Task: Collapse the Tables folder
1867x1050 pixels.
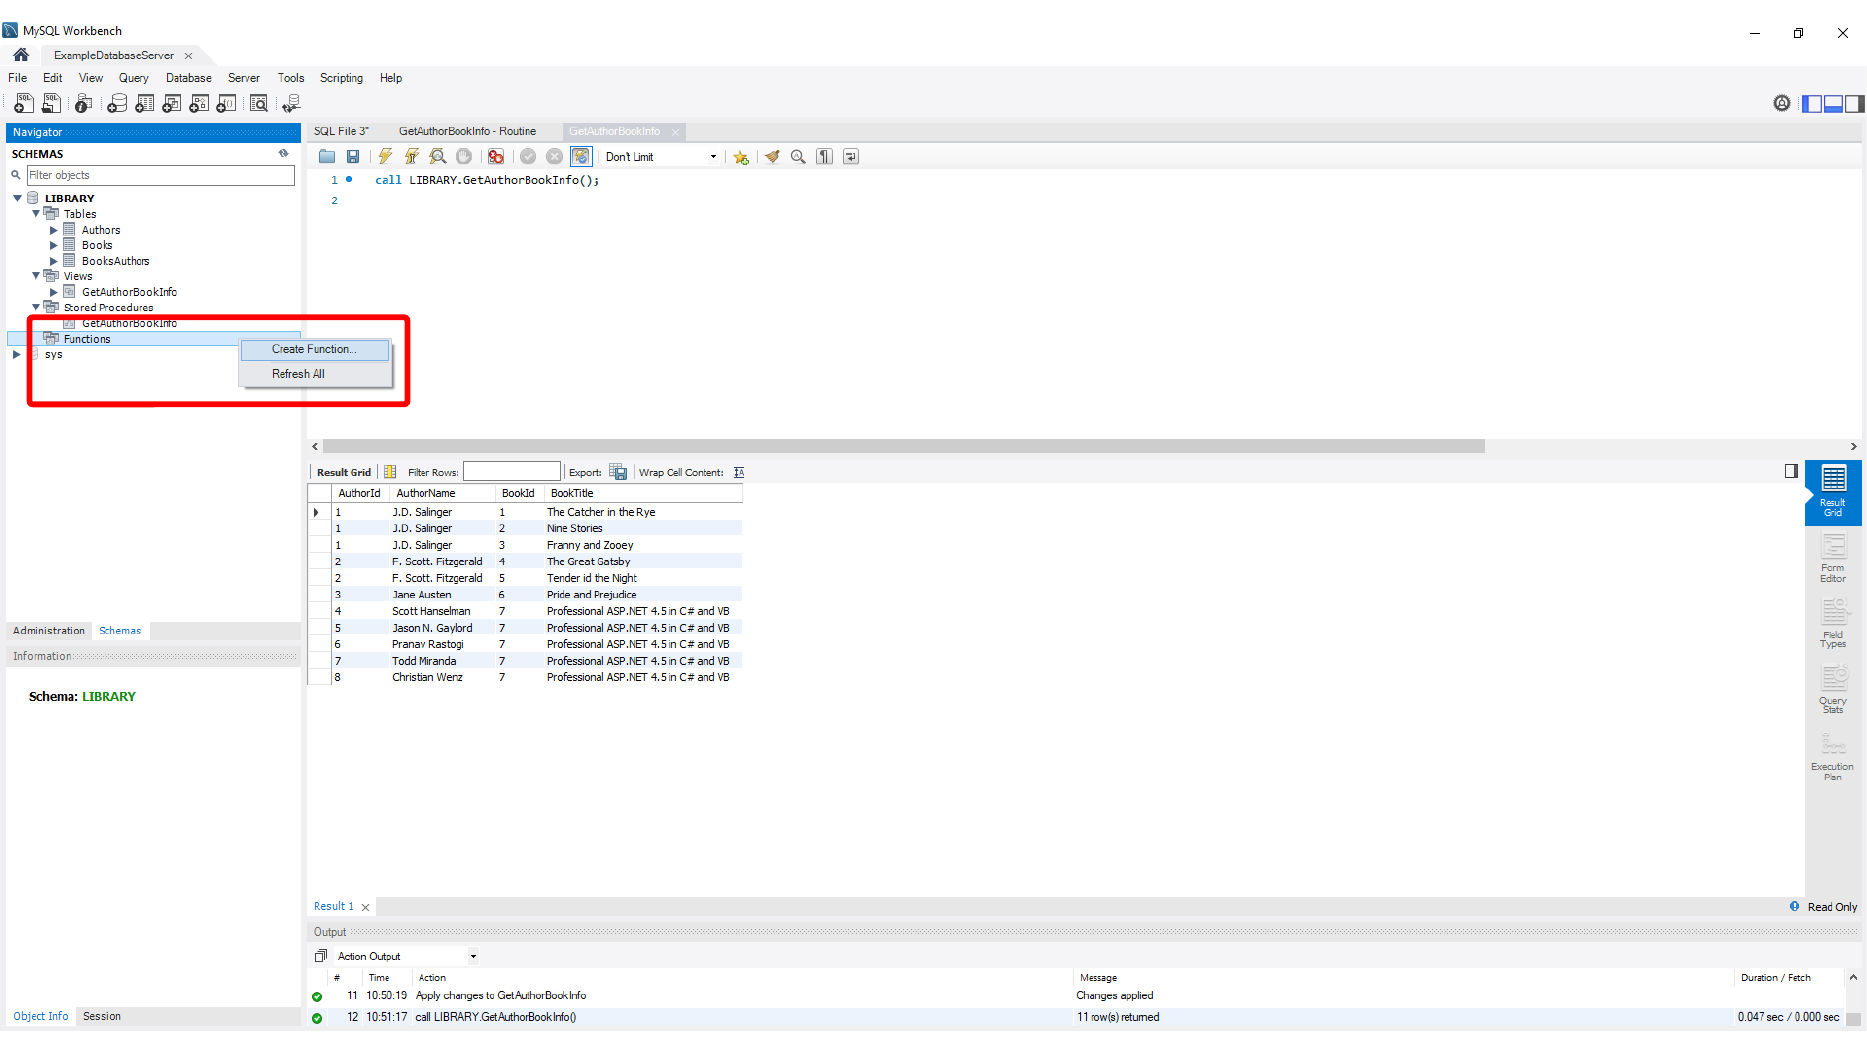Action: [x=36, y=213]
